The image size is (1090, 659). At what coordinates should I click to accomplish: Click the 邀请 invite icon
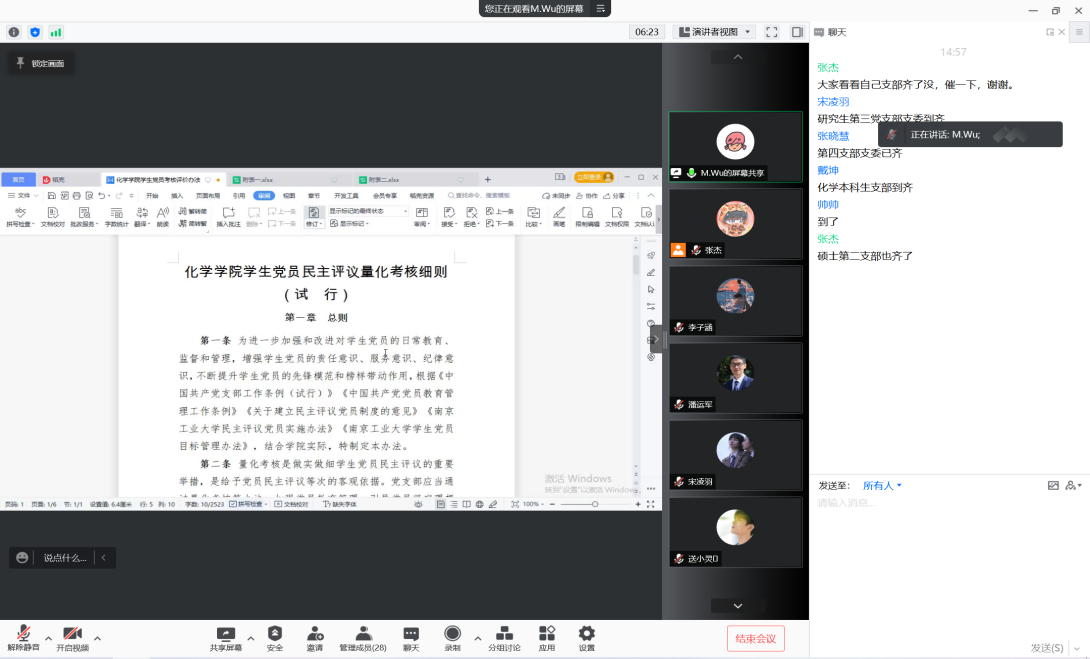click(315, 636)
